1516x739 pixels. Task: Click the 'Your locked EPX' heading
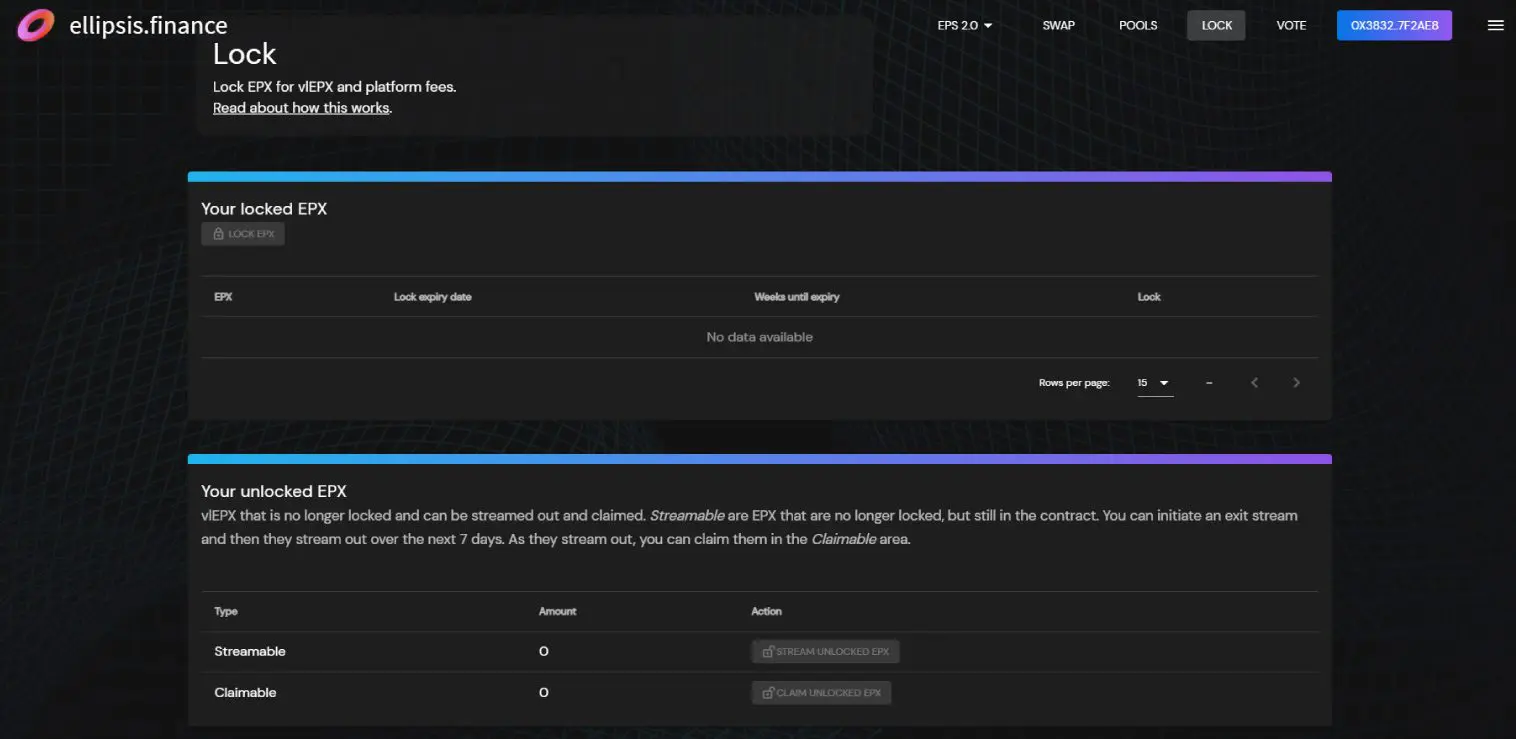[264, 209]
